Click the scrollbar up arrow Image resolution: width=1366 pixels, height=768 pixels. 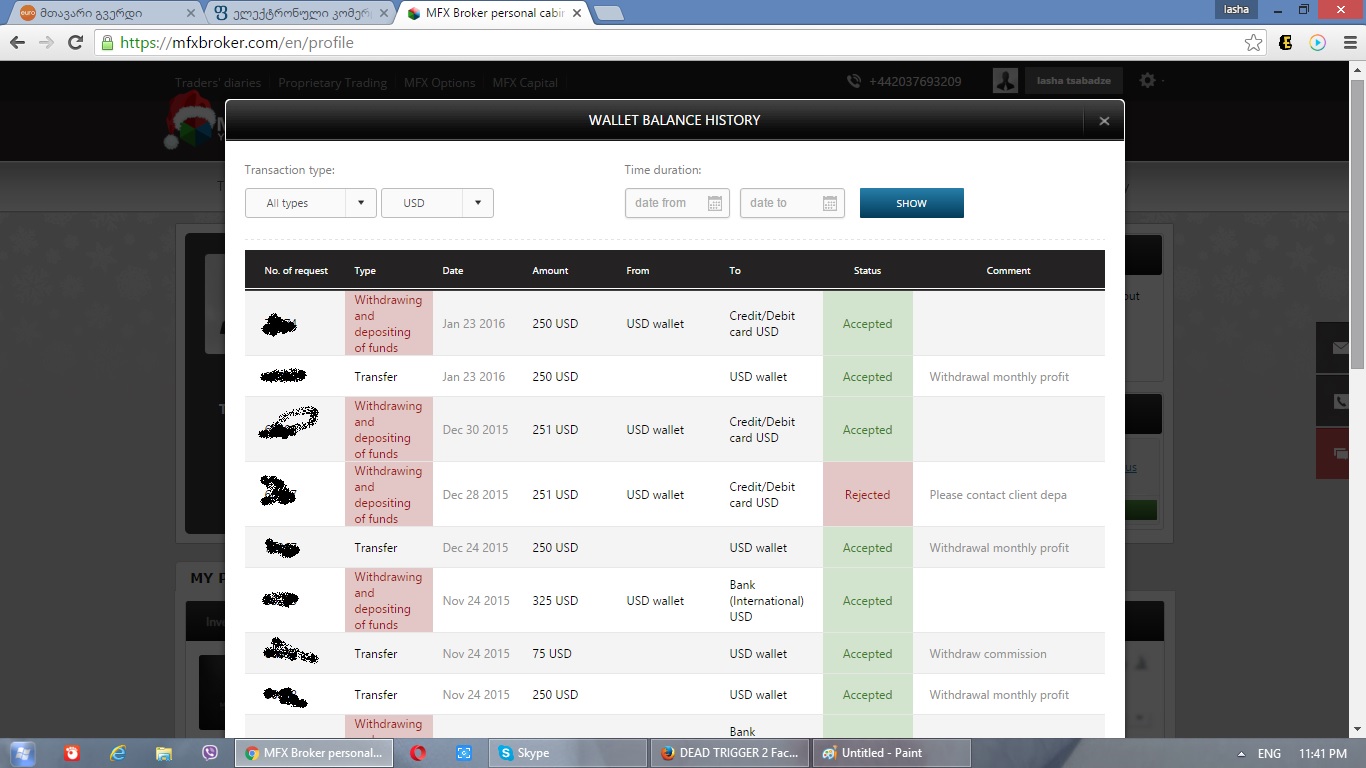(x=1358, y=69)
